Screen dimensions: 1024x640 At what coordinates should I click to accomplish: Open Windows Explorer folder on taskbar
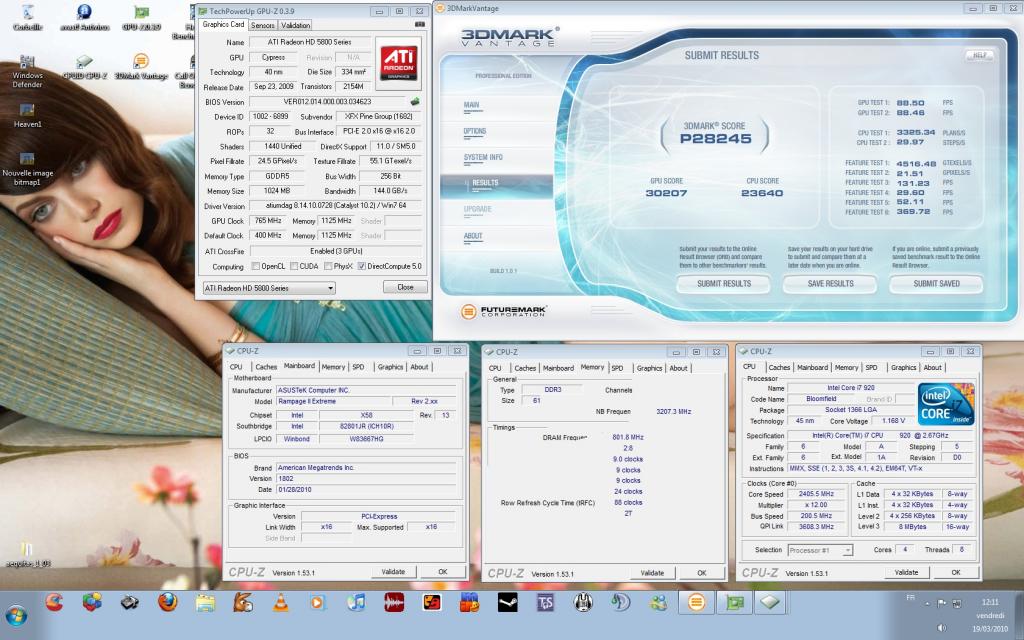click(x=206, y=602)
